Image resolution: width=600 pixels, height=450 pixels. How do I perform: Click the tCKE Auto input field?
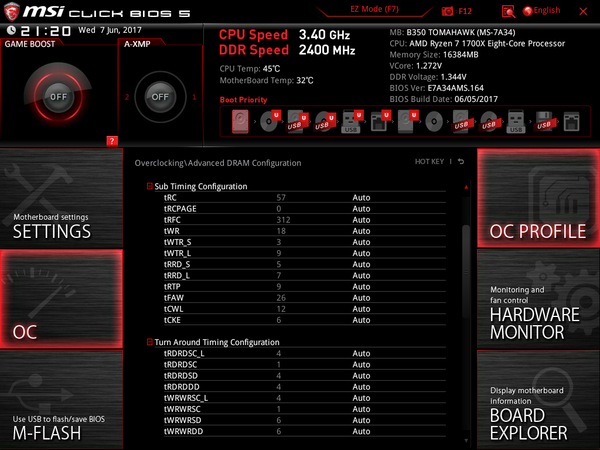361,320
